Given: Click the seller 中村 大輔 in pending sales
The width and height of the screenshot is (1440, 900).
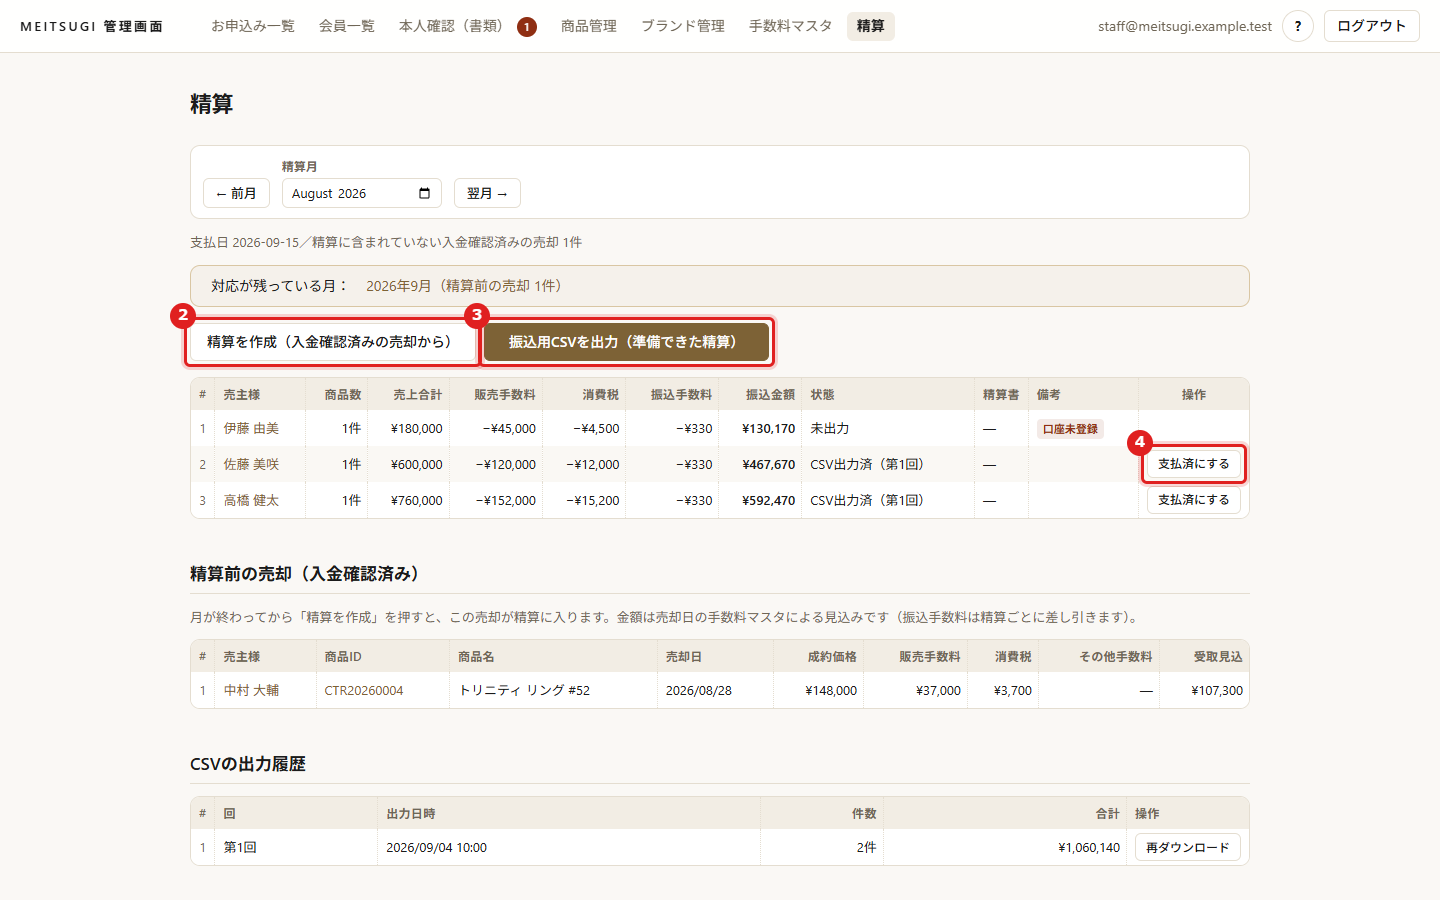Looking at the screenshot, I should [251, 690].
